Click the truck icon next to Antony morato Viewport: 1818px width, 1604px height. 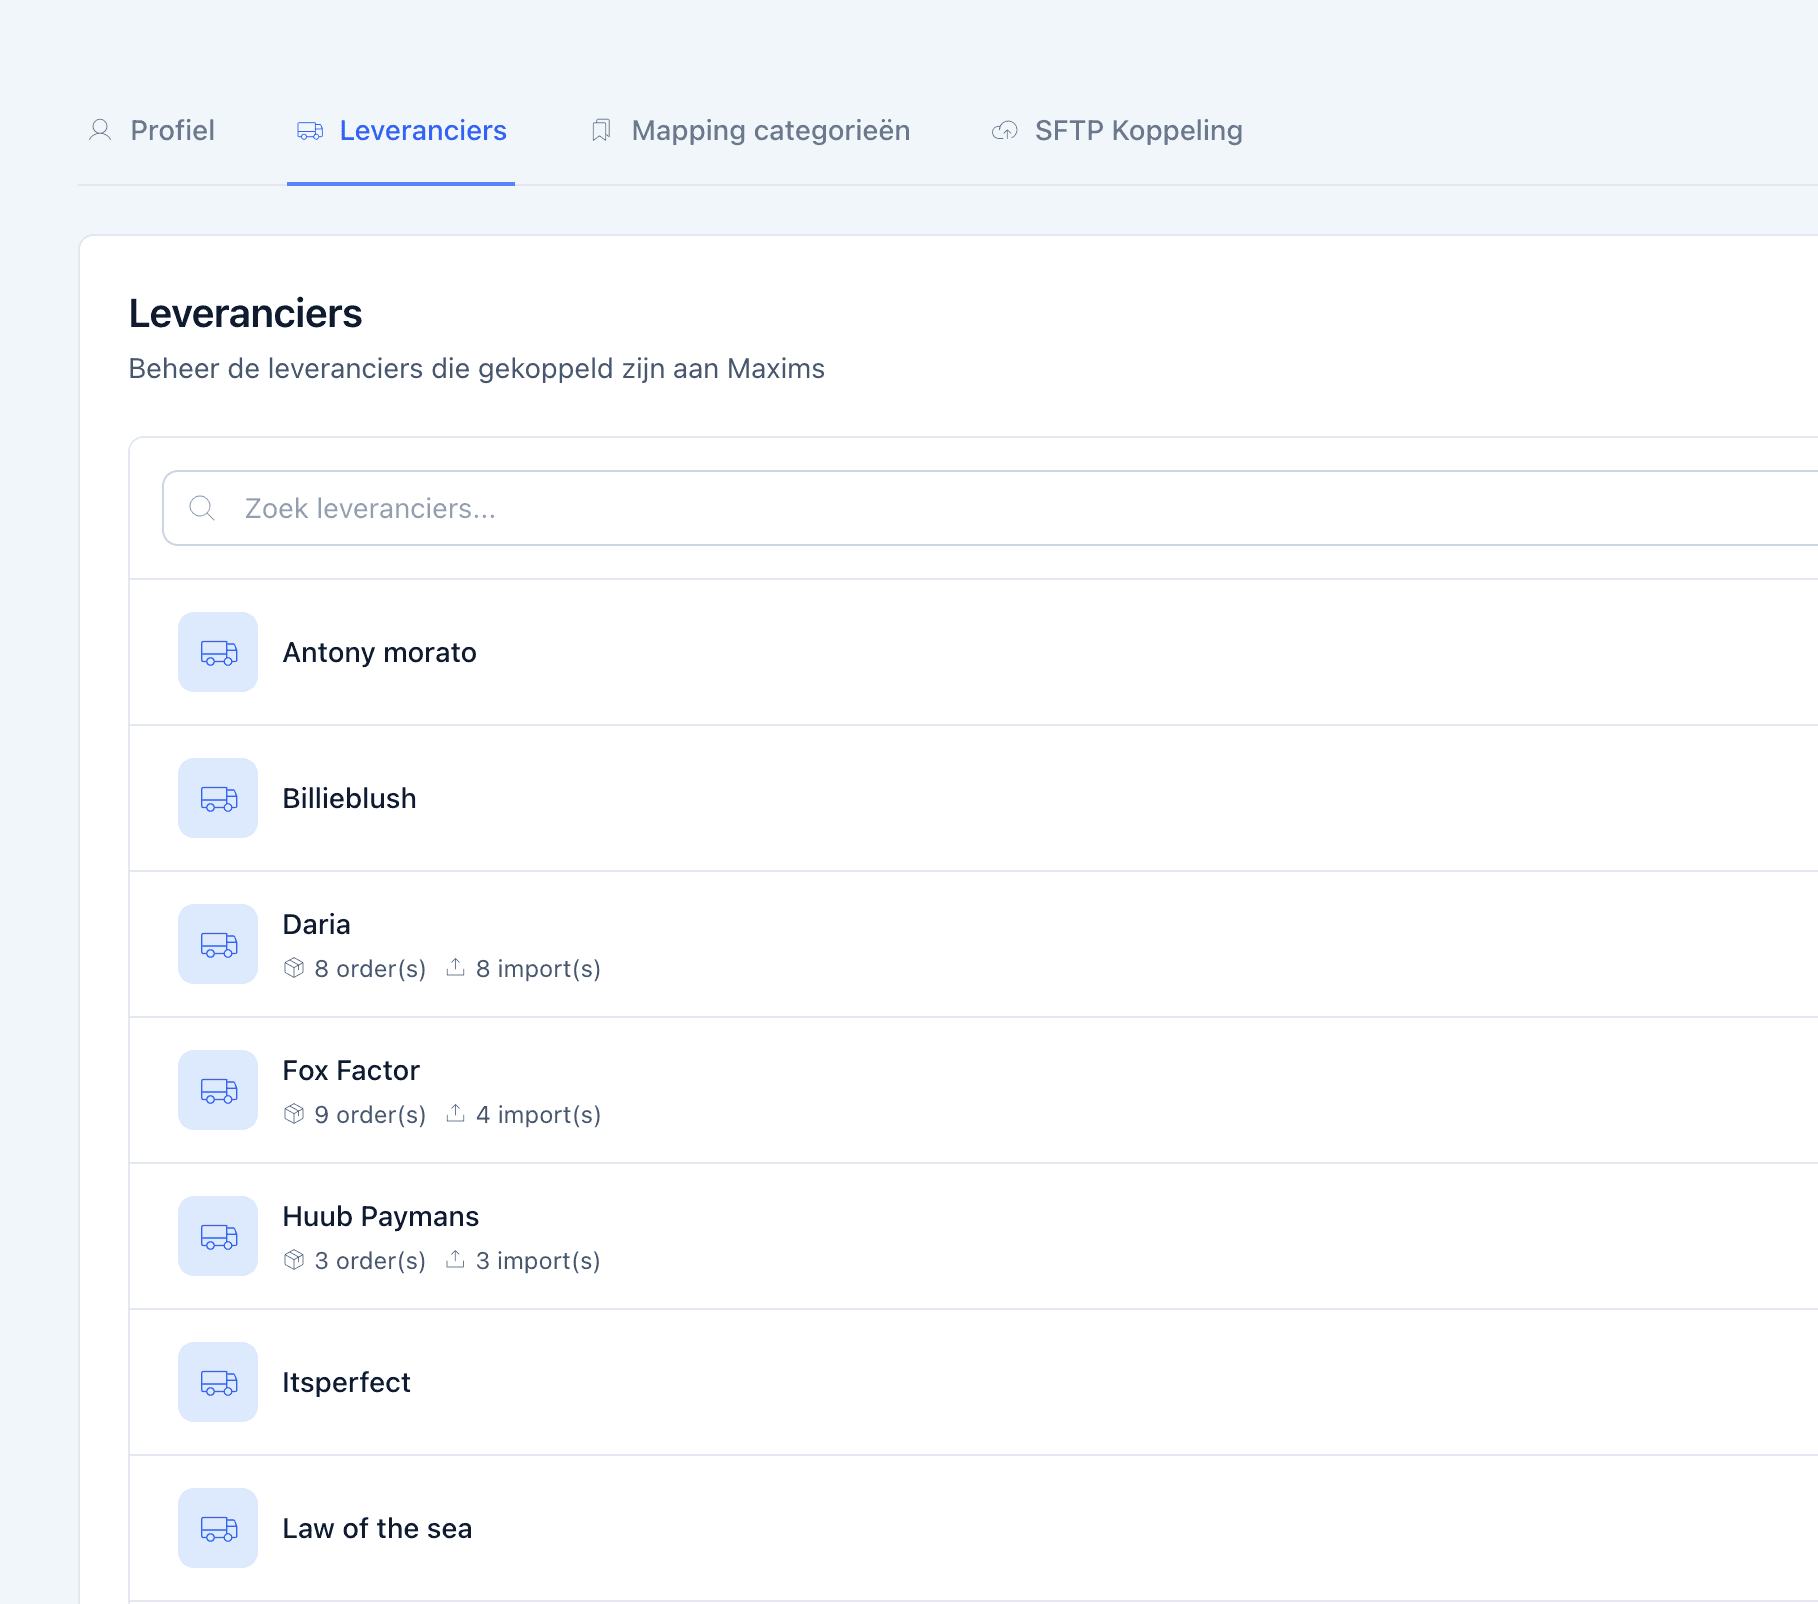tap(217, 652)
